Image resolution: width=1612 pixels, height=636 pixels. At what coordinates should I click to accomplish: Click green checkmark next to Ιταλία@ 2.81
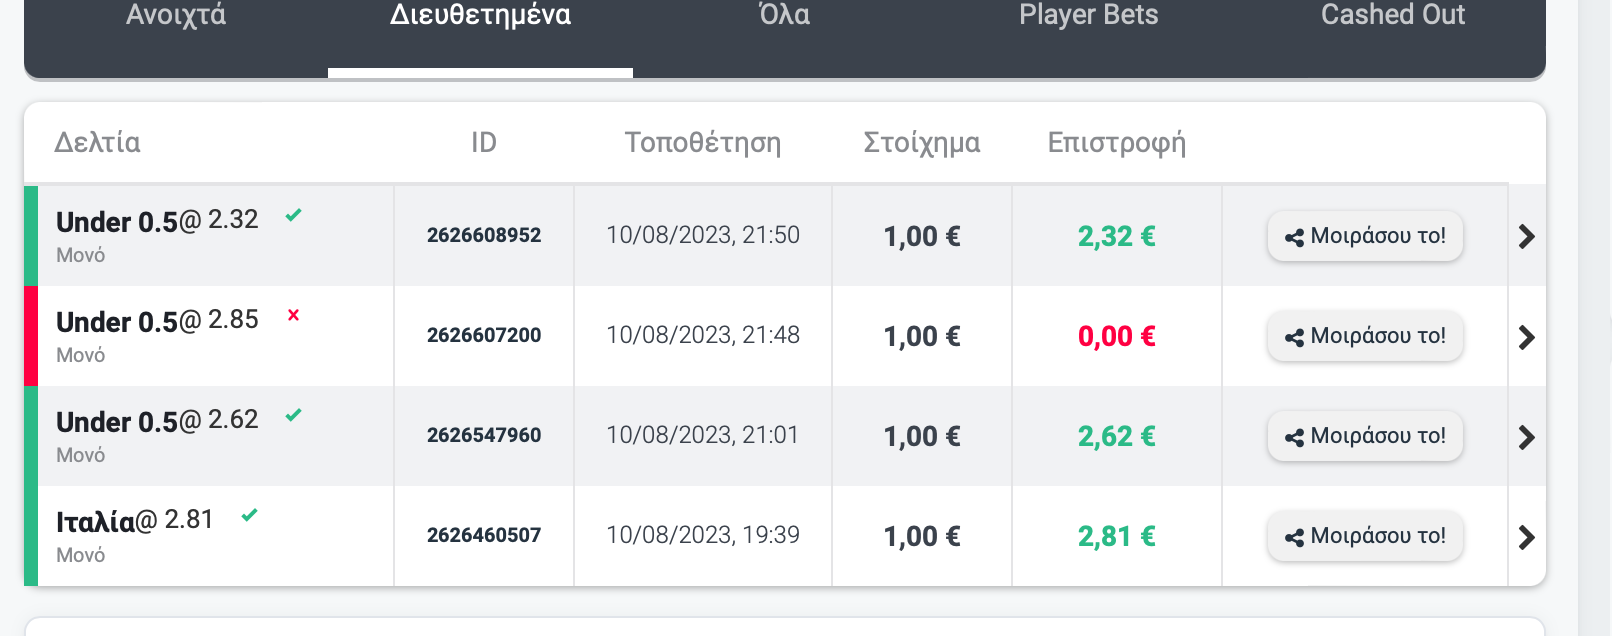tap(249, 515)
